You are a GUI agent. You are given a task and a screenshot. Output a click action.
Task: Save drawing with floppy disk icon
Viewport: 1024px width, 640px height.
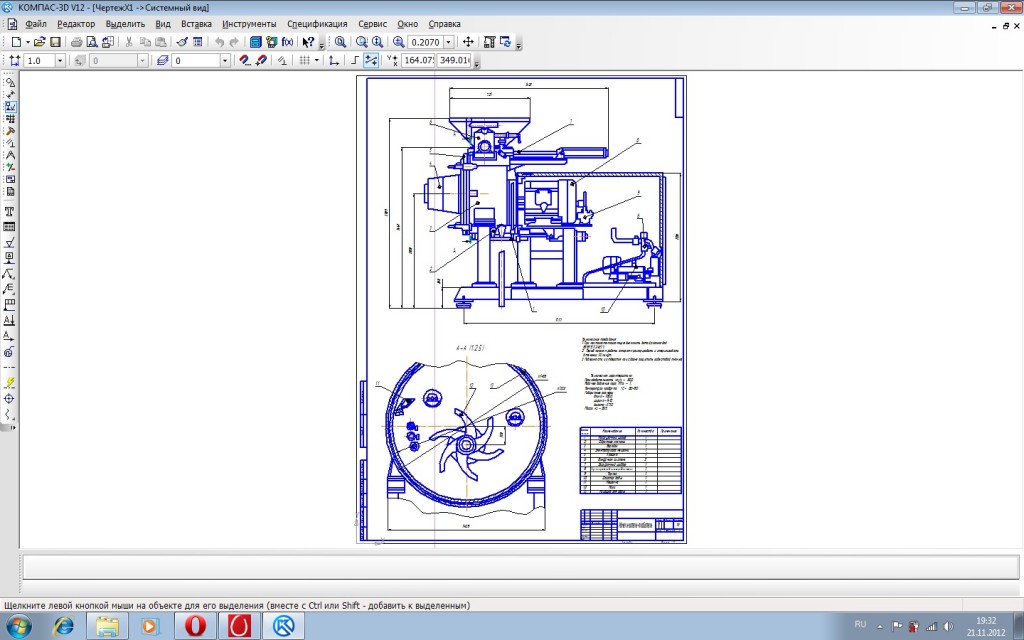pyautogui.click(x=56, y=42)
